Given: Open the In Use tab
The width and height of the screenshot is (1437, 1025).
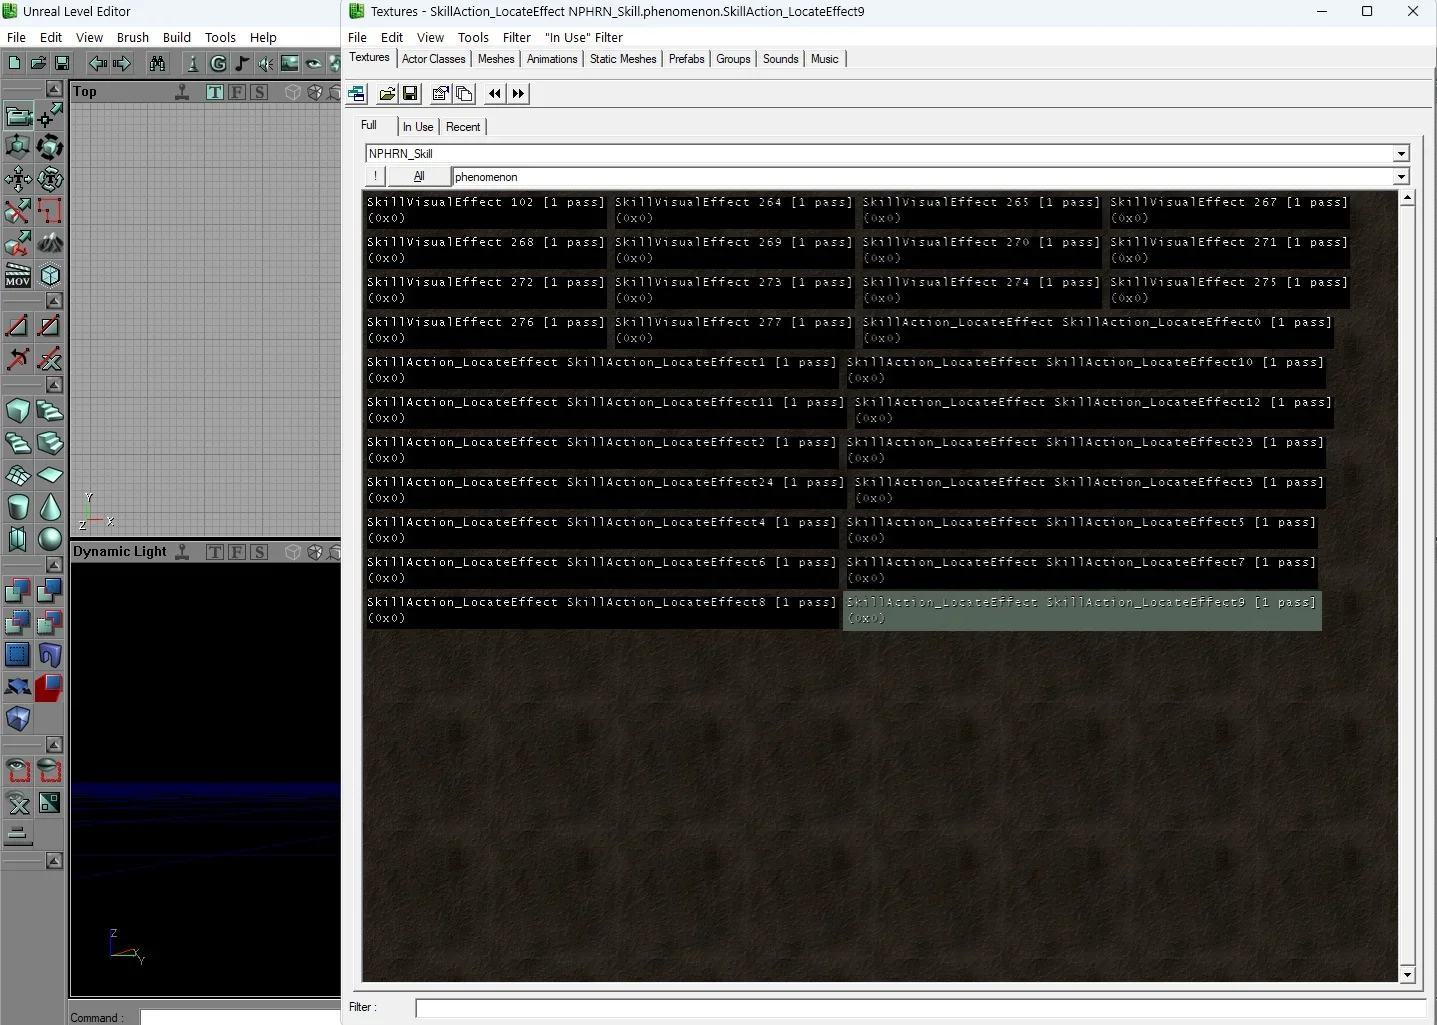Looking at the screenshot, I should 418,127.
